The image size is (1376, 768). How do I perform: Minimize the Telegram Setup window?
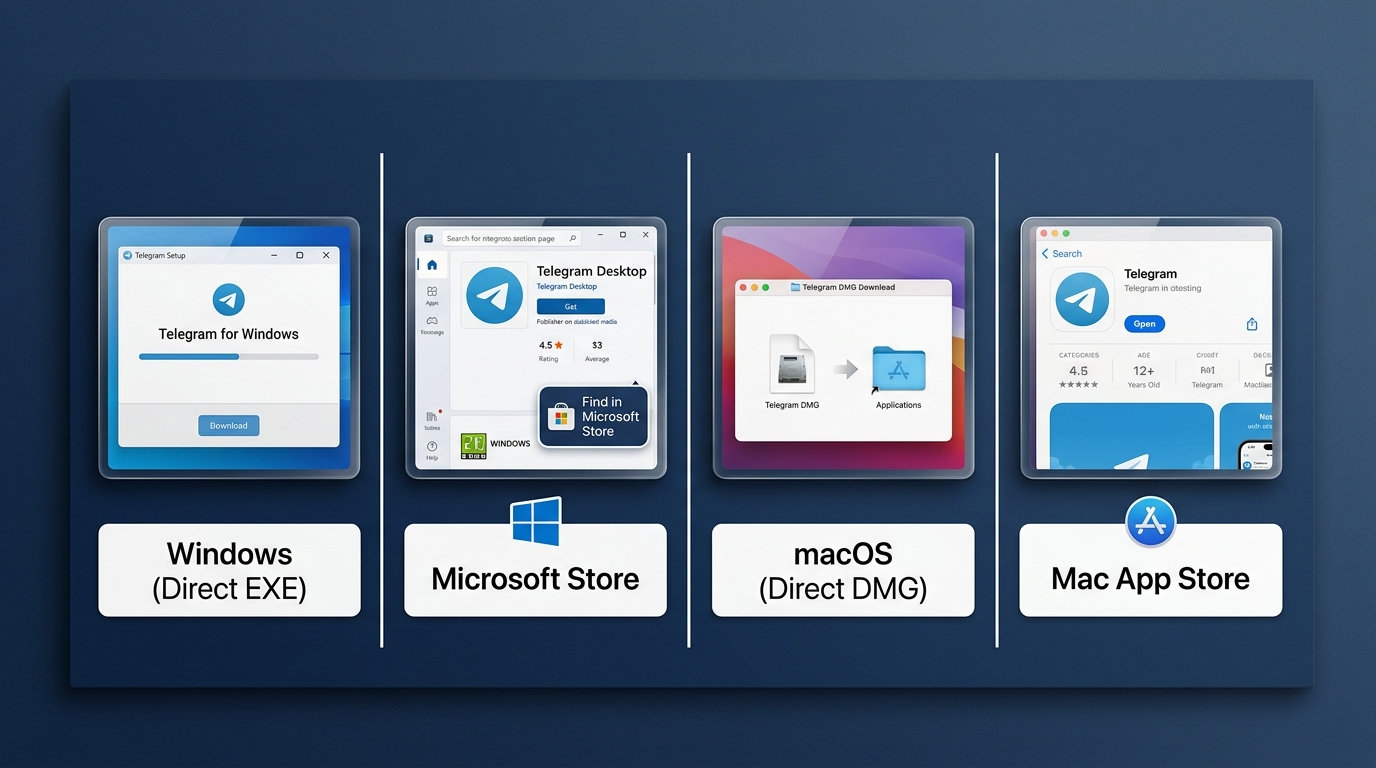click(x=274, y=256)
